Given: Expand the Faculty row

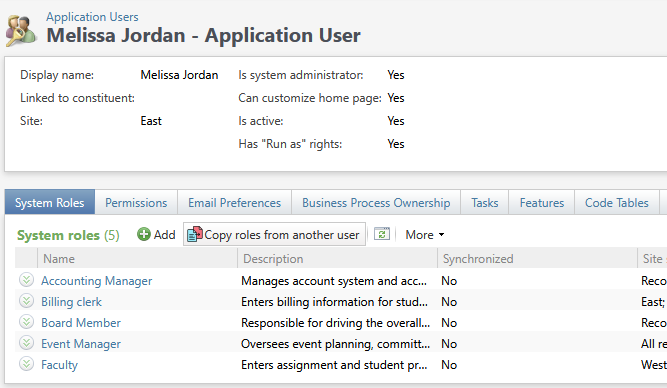Looking at the screenshot, I should 26,364.
